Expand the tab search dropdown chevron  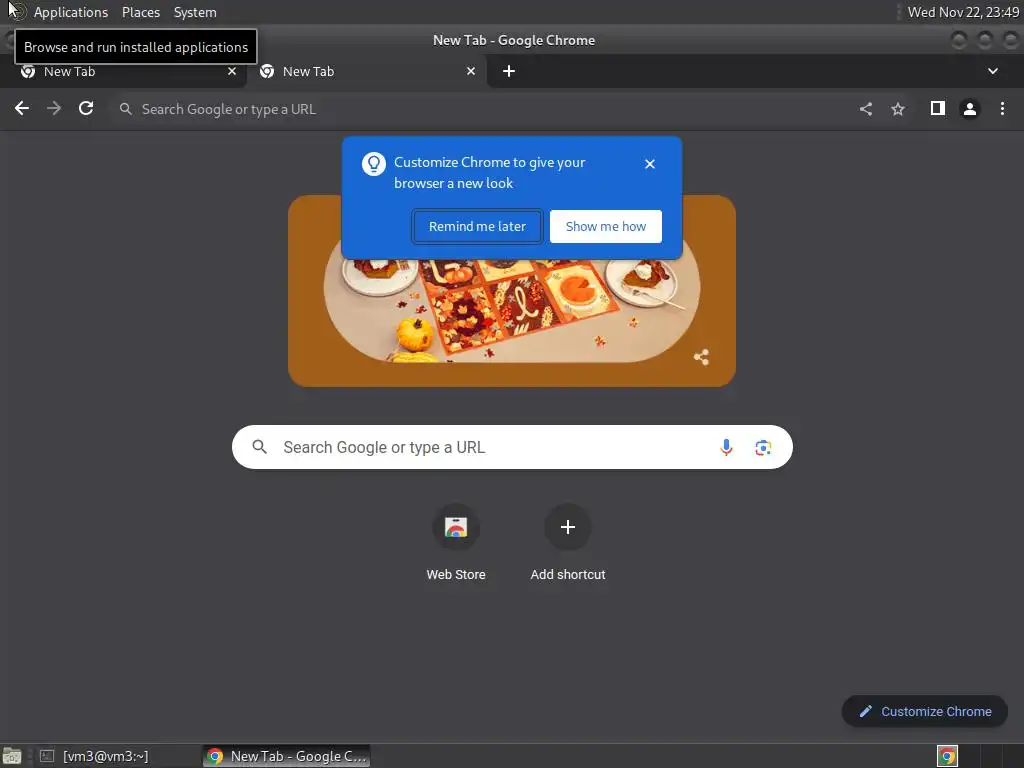point(993,71)
